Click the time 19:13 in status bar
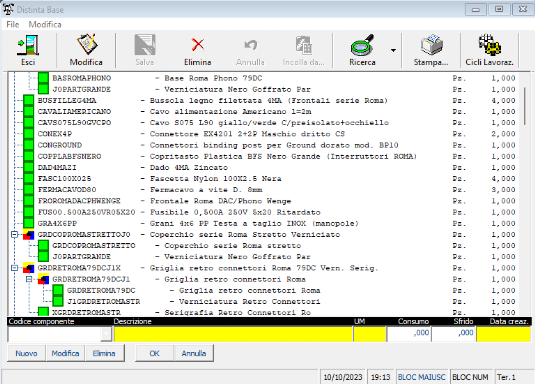This screenshot has width=535, height=384. coord(380,377)
